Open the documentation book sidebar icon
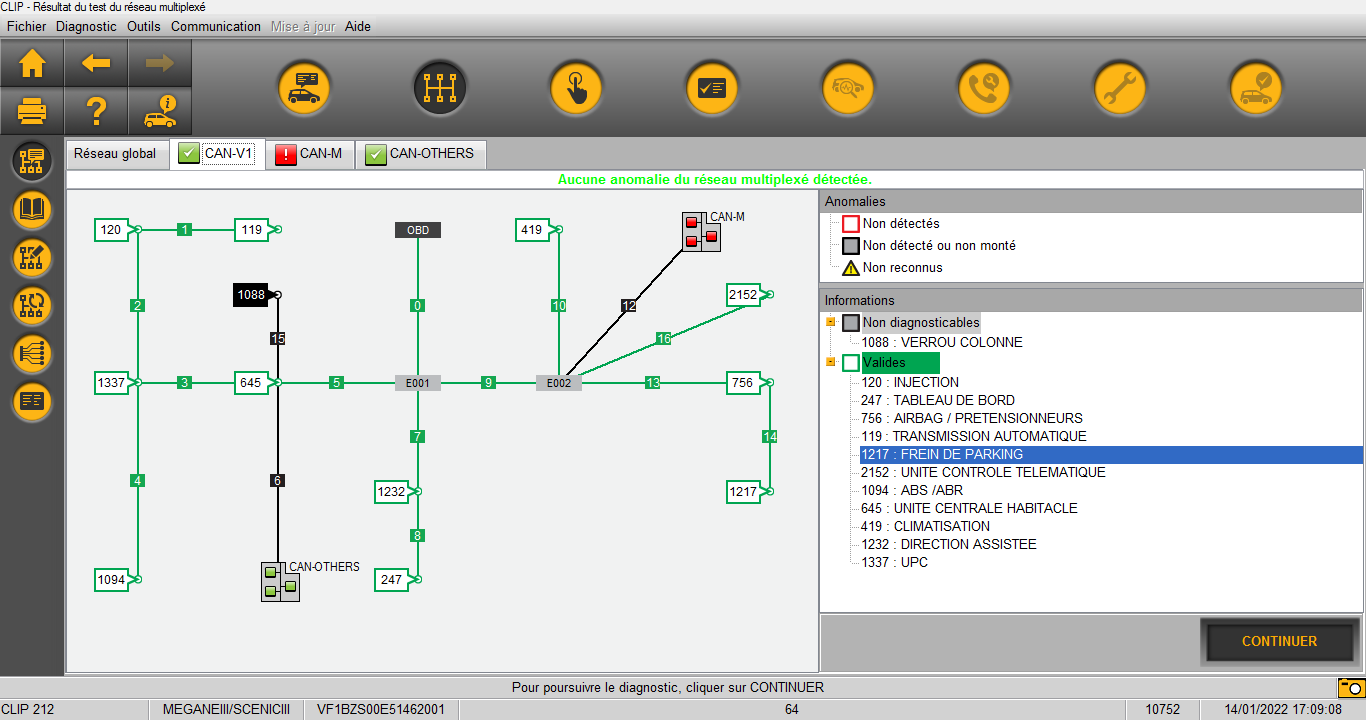1366x720 pixels. (x=32, y=209)
